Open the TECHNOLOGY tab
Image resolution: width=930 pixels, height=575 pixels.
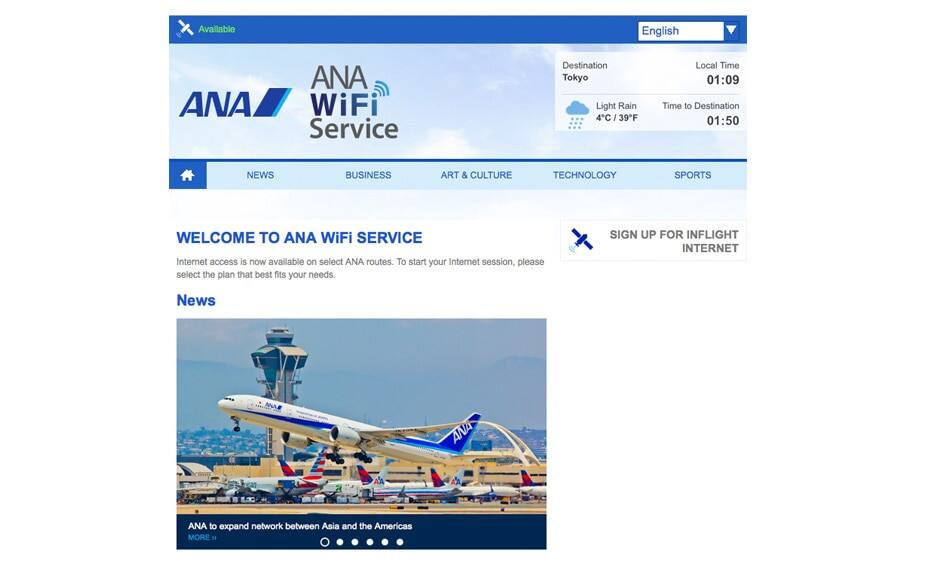tap(585, 175)
